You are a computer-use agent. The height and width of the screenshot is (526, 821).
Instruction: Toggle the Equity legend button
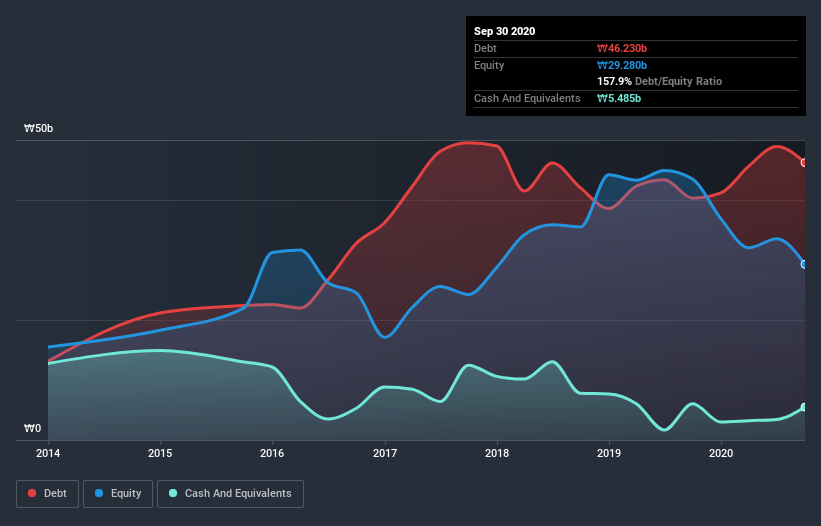coord(118,494)
